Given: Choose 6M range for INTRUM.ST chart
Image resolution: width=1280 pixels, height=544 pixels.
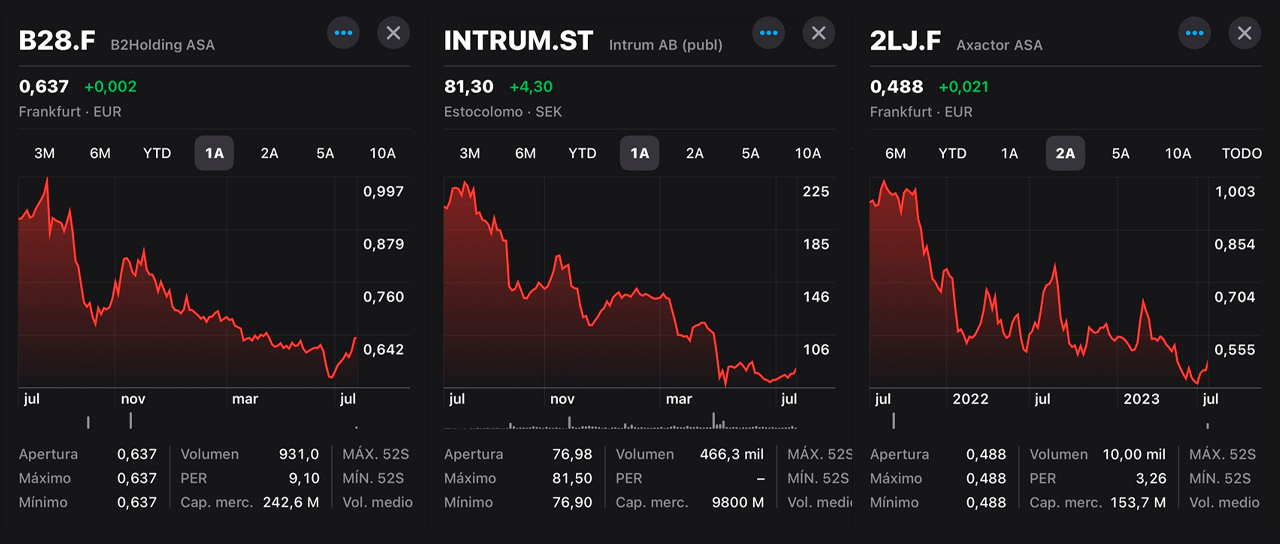Looking at the screenshot, I should [x=526, y=153].
